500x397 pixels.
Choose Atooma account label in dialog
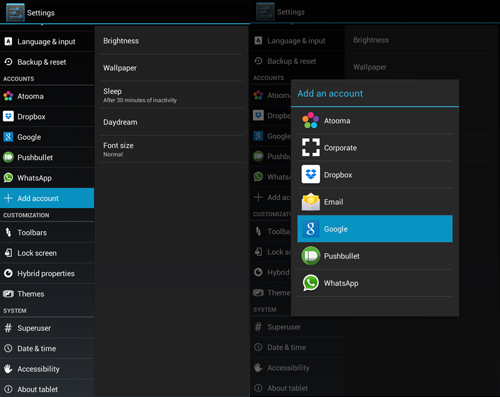pos(337,121)
